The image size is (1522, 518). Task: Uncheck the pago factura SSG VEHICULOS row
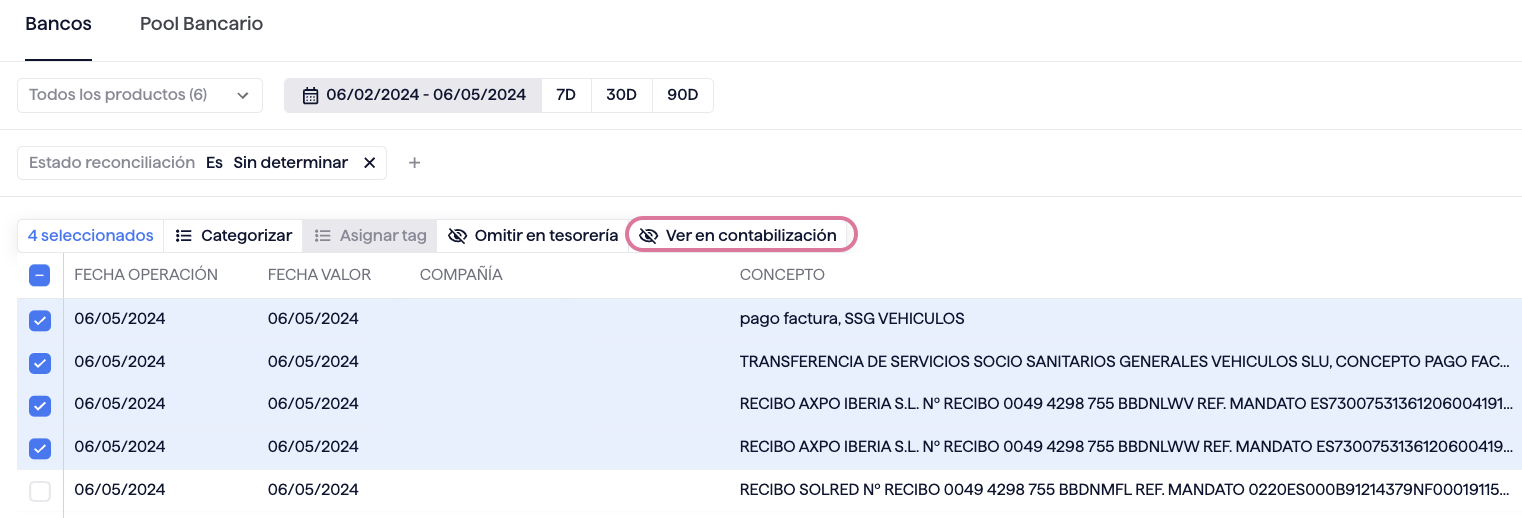click(40, 320)
